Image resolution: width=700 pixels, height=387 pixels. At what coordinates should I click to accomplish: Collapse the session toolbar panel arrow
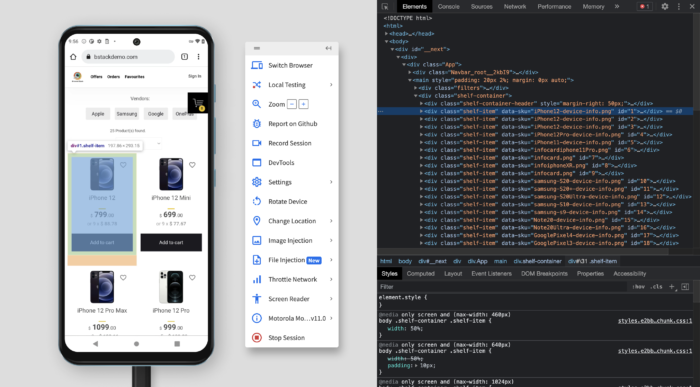coord(329,48)
